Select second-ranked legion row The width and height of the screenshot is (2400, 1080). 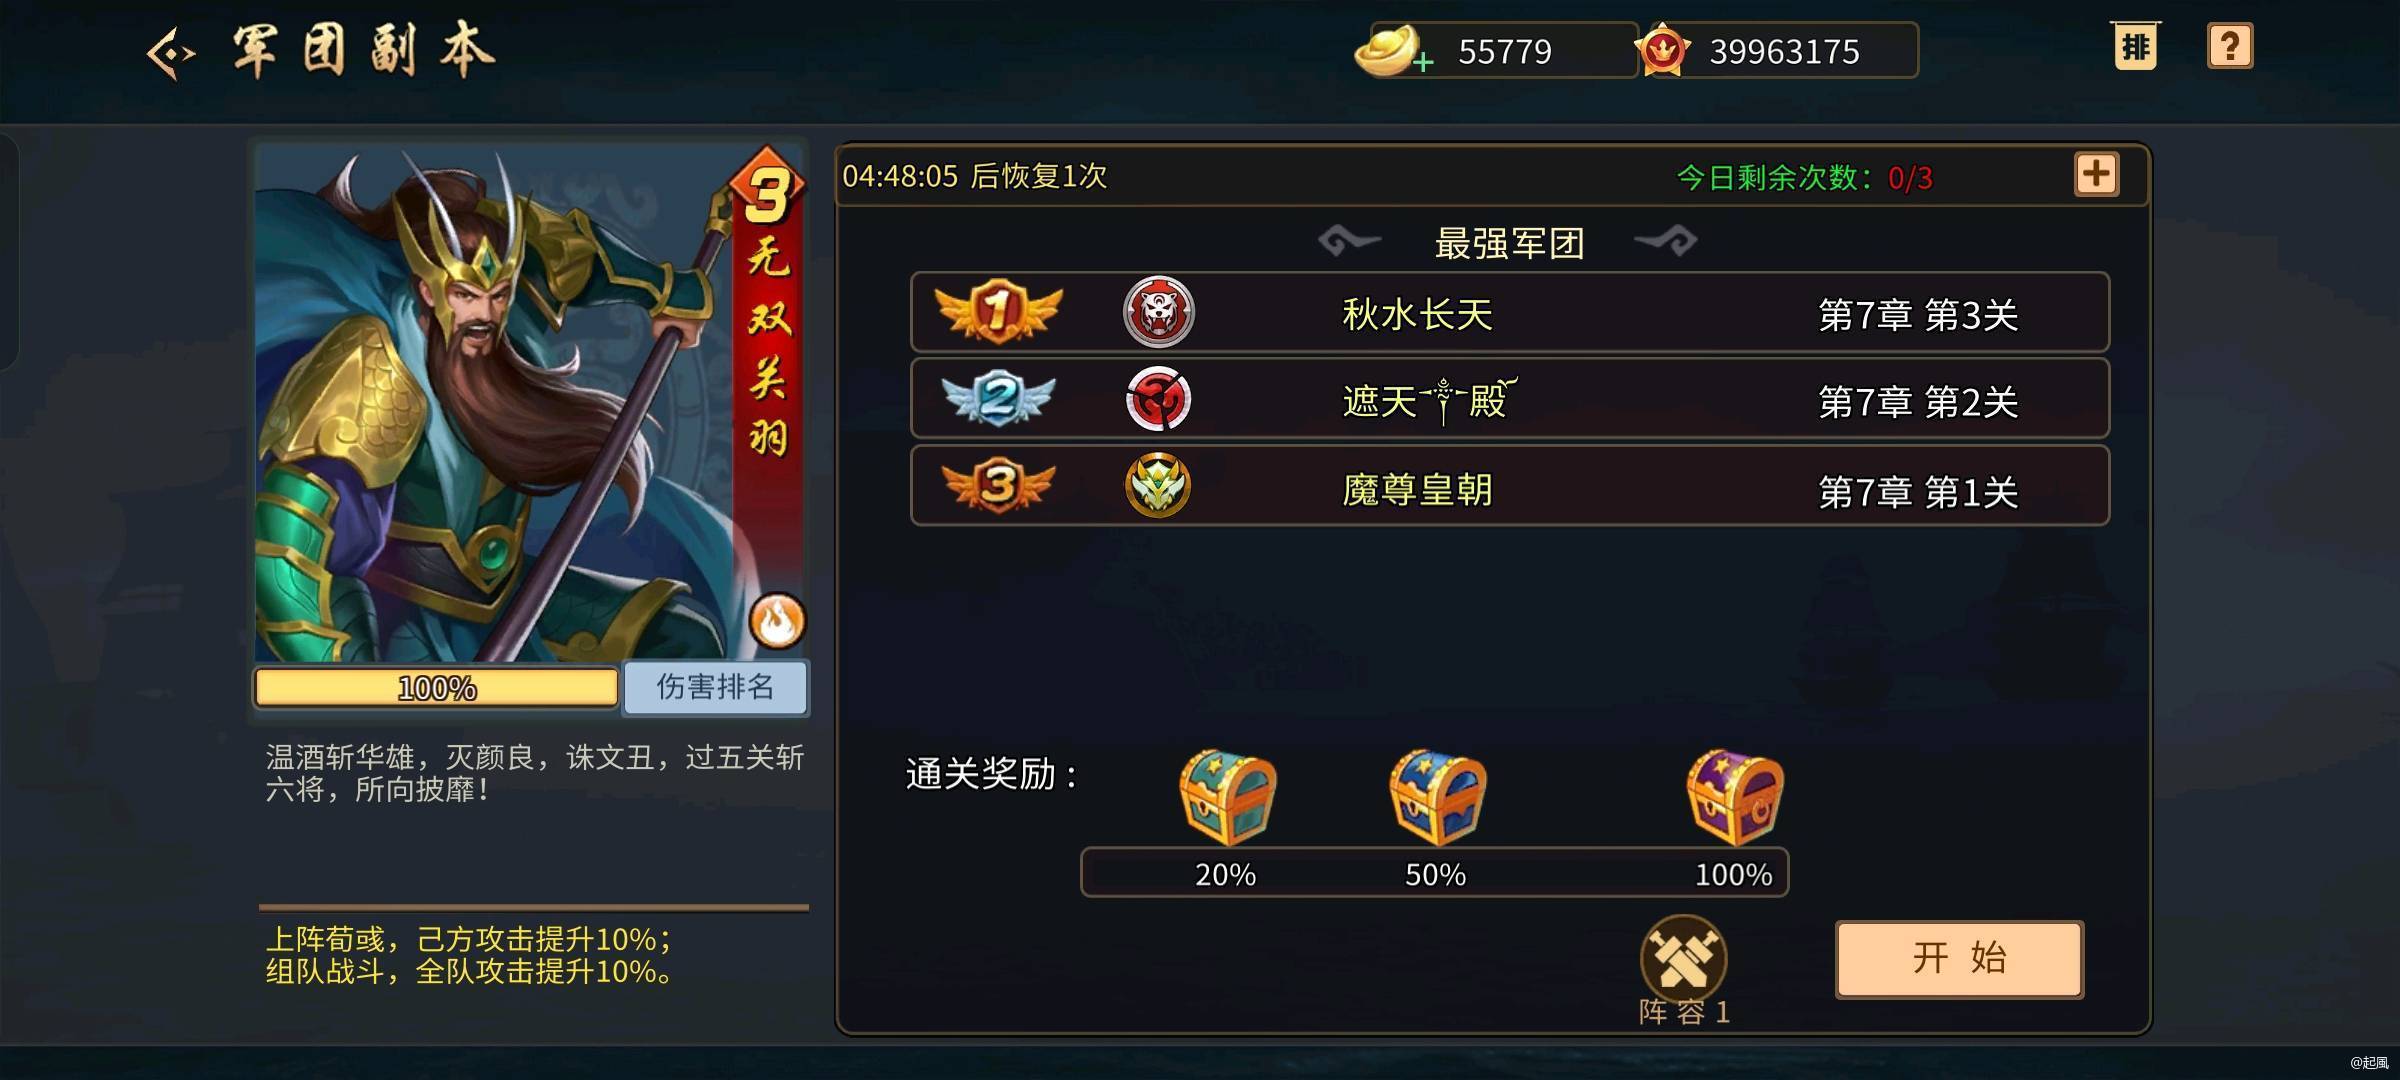tap(1510, 399)
